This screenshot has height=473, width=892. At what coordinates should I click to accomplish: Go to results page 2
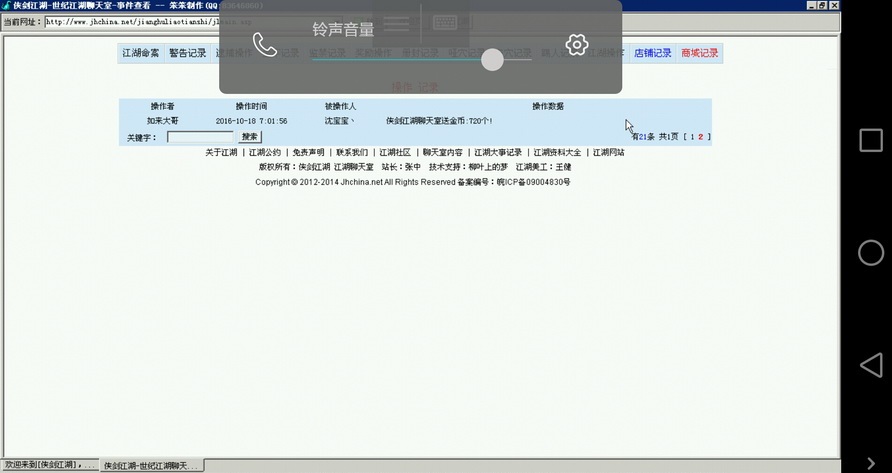[x=700, y=137]
